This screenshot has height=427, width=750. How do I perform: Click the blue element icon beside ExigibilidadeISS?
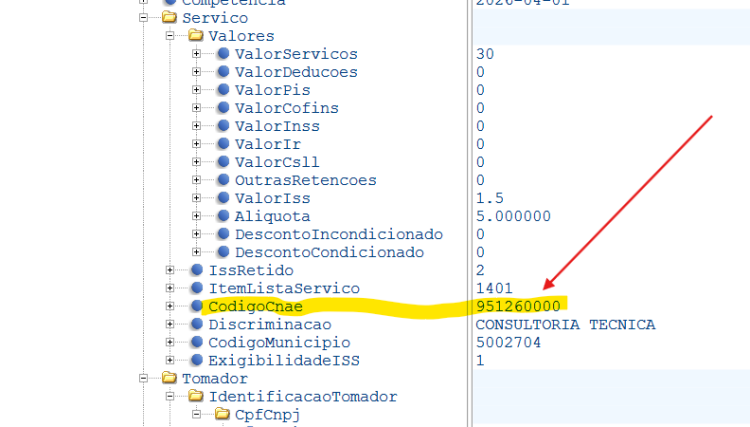coord(197,360)
